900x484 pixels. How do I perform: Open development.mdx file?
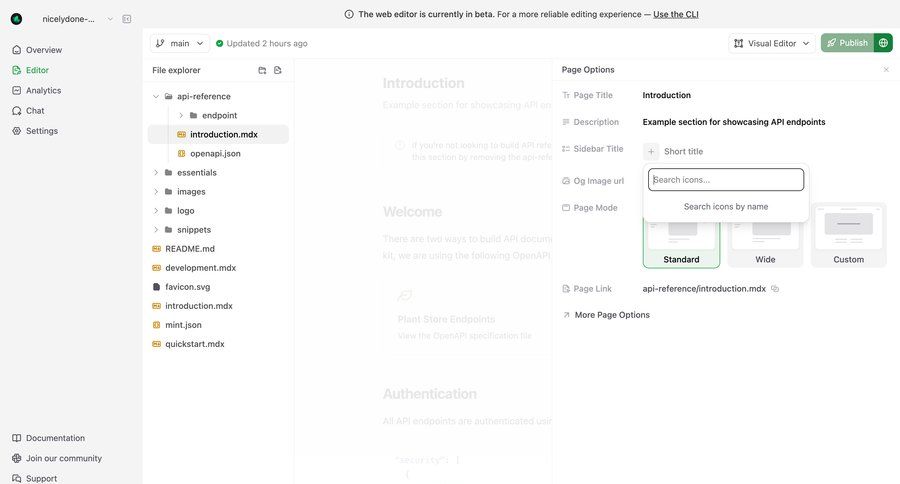point(200,268)
